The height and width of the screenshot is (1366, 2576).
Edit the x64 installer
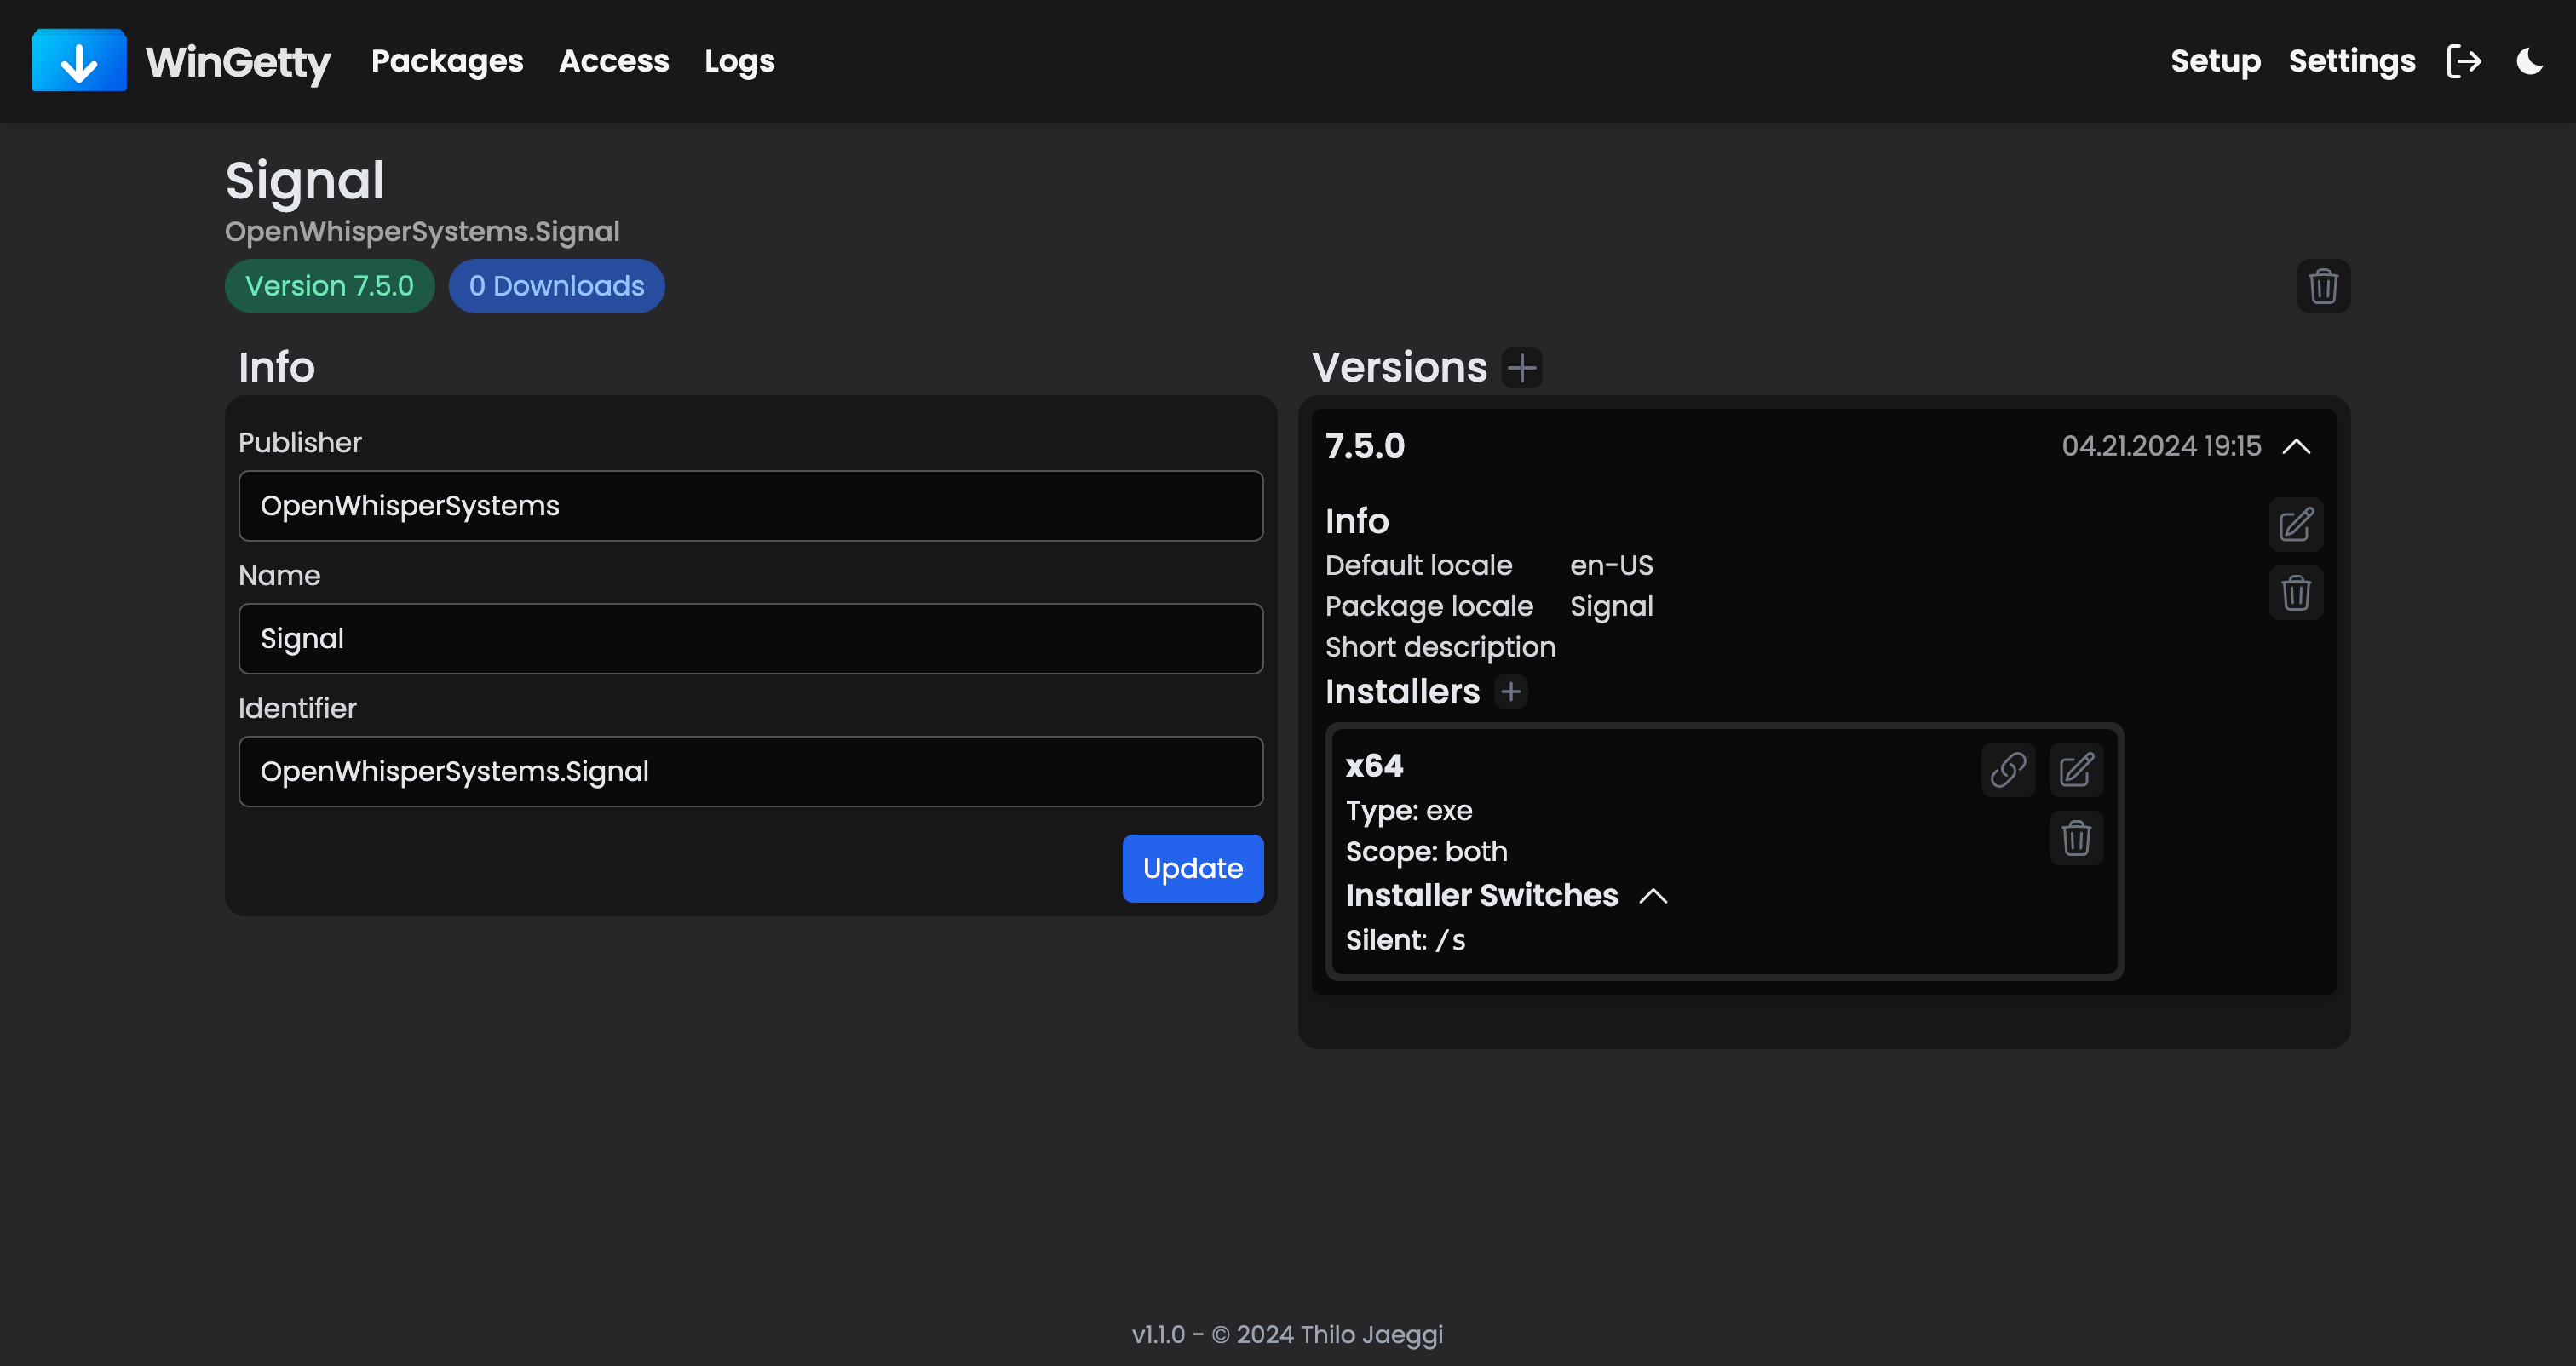pyautogui.click(x=2076, y=770)
